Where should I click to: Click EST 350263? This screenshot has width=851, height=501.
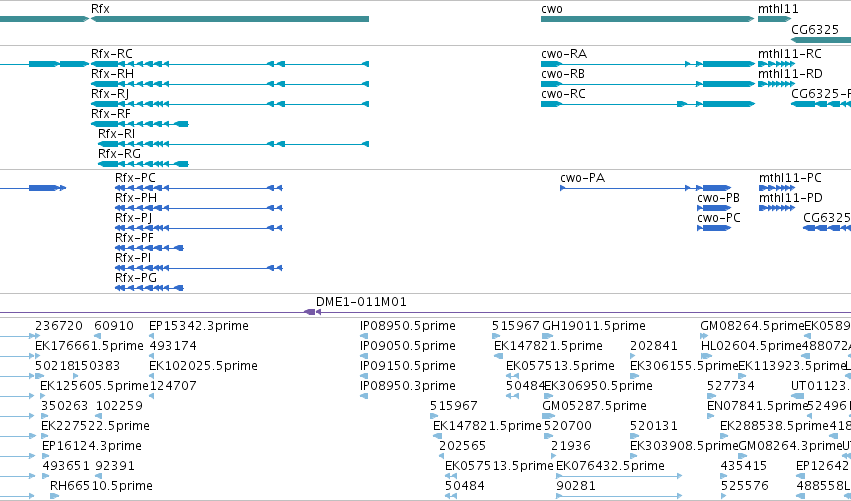pyautogui.click(x=65, y=406)
